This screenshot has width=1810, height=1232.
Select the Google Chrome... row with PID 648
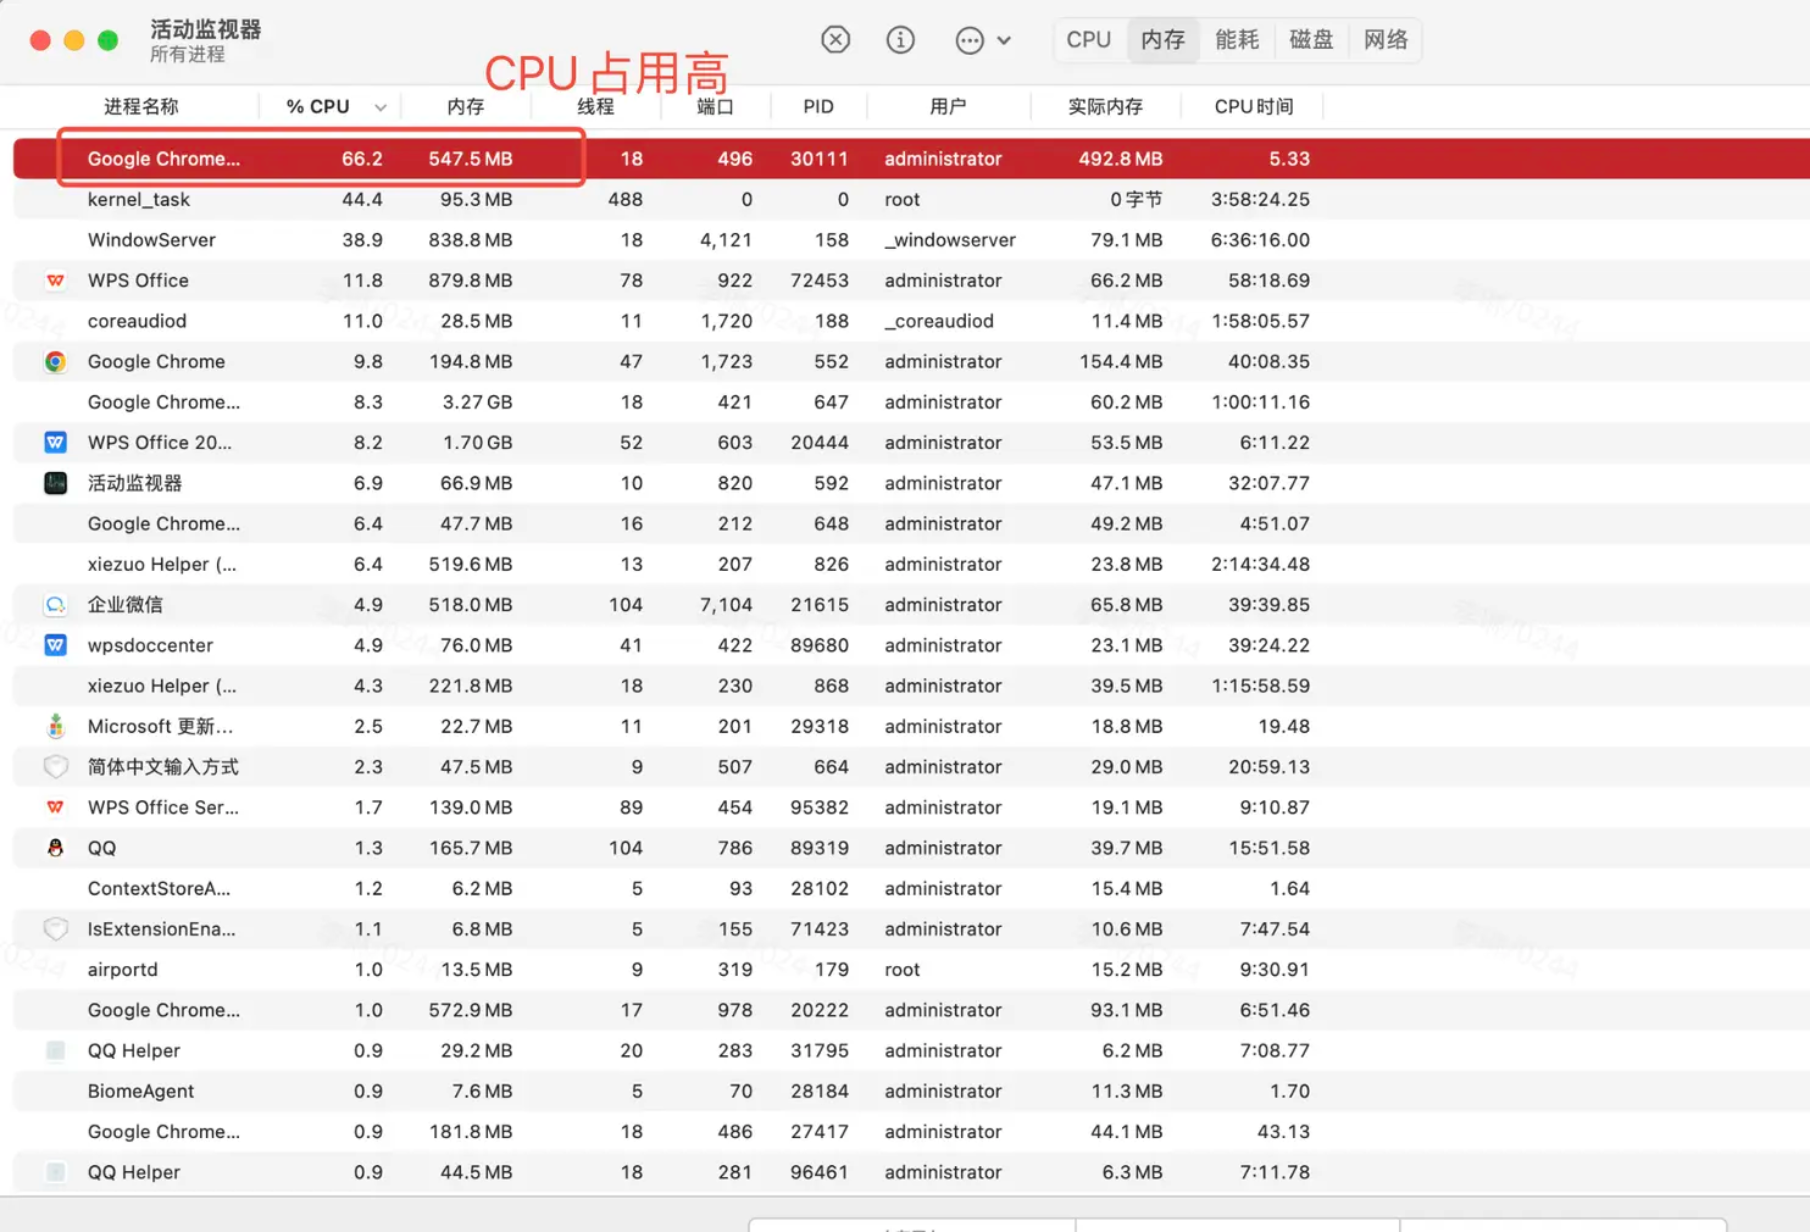[x=911, y=524]
